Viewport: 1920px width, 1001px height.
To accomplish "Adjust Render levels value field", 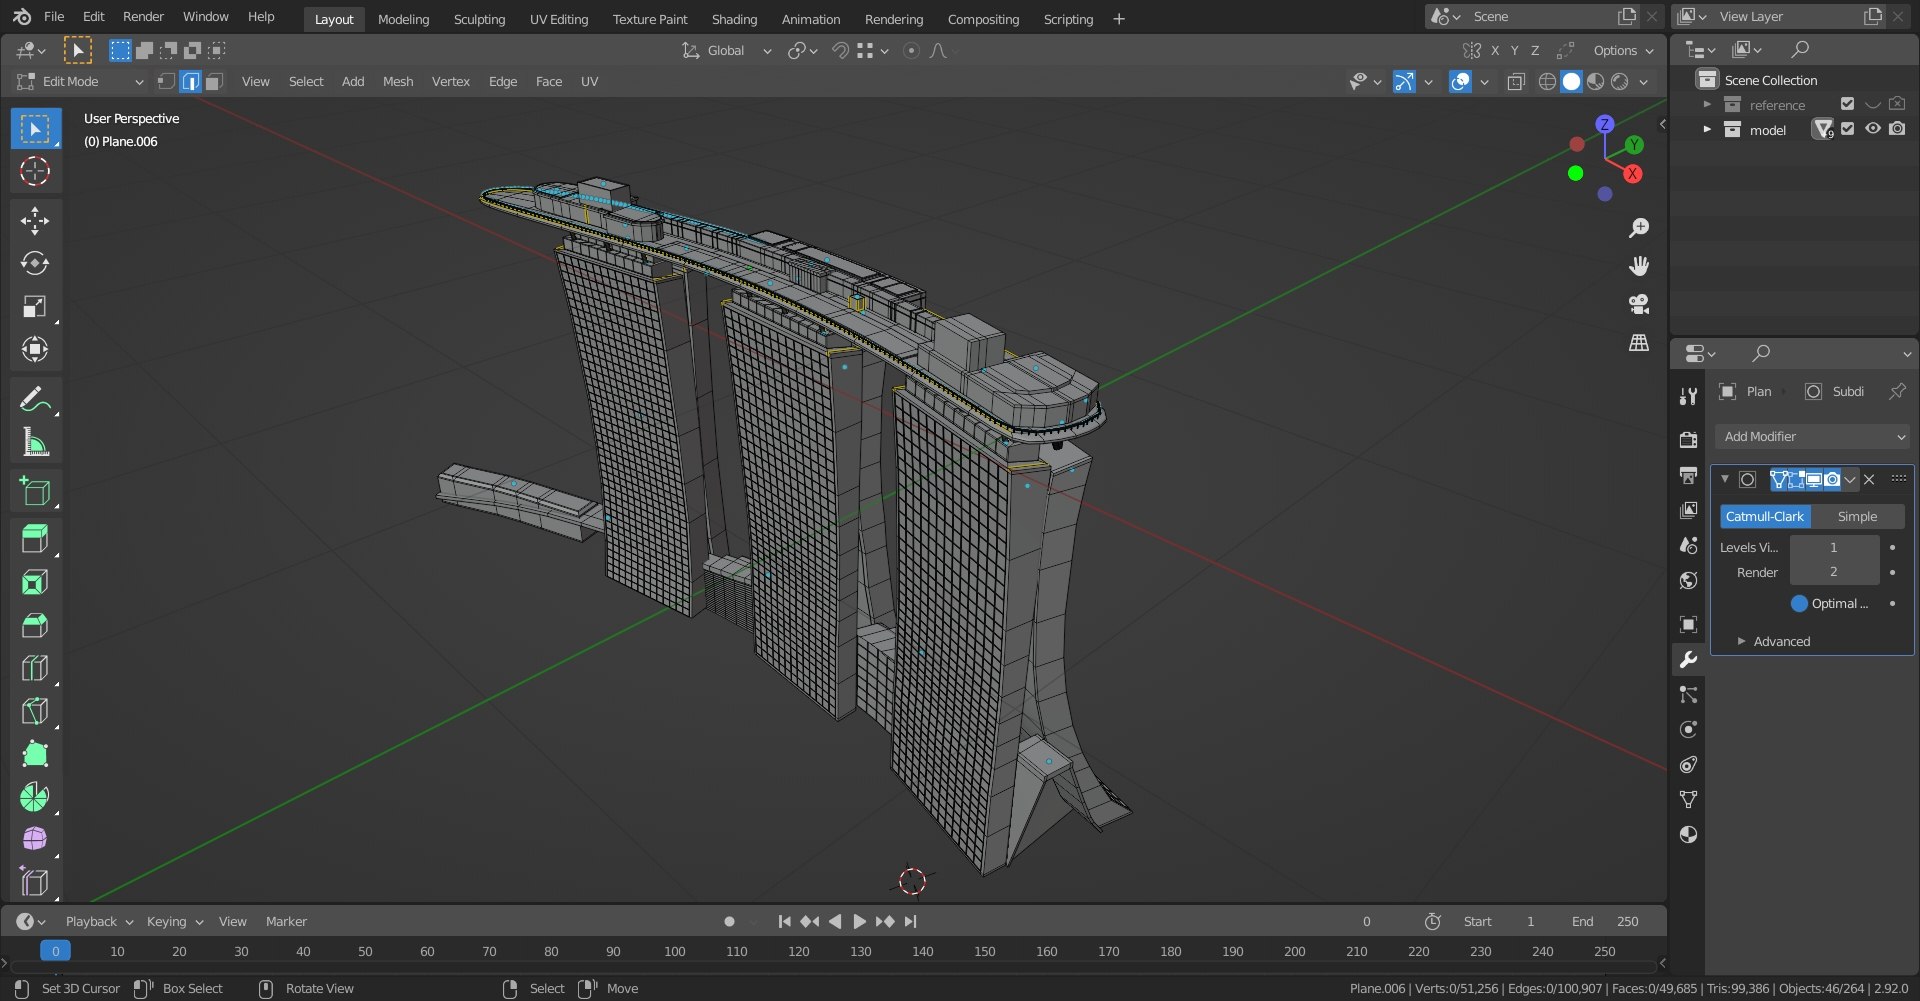I will tap(1834, 573).
